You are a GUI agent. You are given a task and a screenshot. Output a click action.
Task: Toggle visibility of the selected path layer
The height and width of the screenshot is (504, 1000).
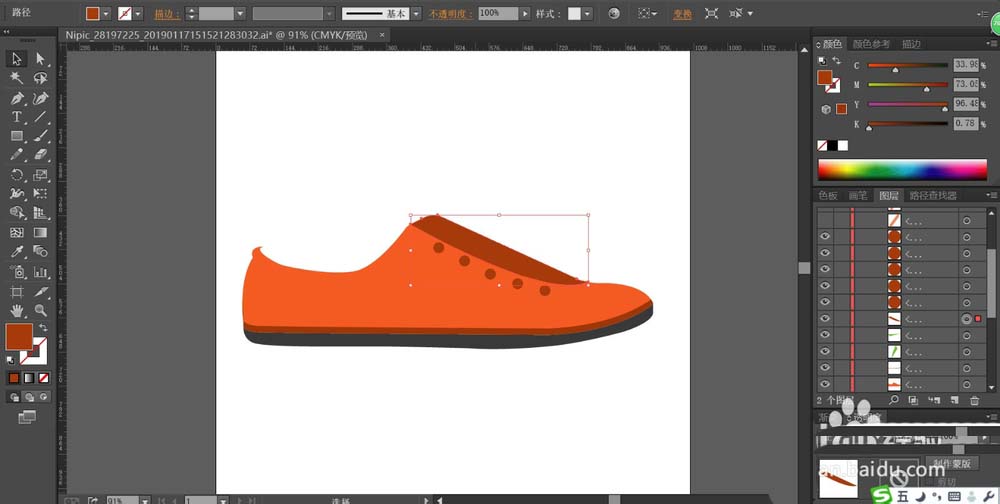coord(825,319)
